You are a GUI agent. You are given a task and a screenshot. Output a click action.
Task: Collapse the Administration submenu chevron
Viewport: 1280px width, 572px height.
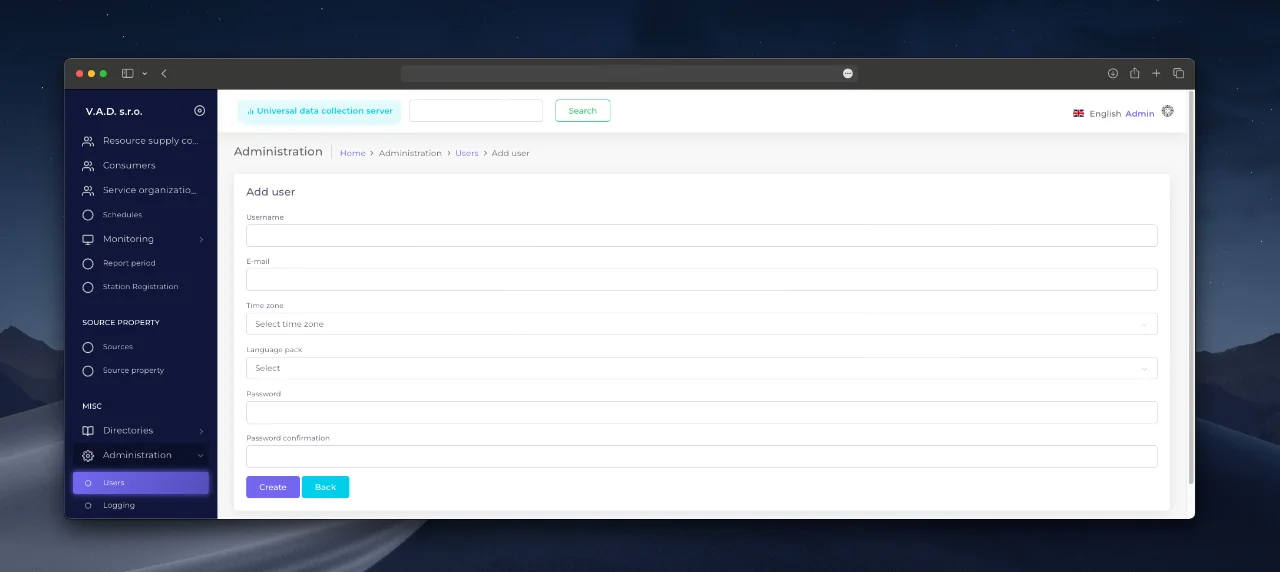pyautogui.click(x=201, y=455)
